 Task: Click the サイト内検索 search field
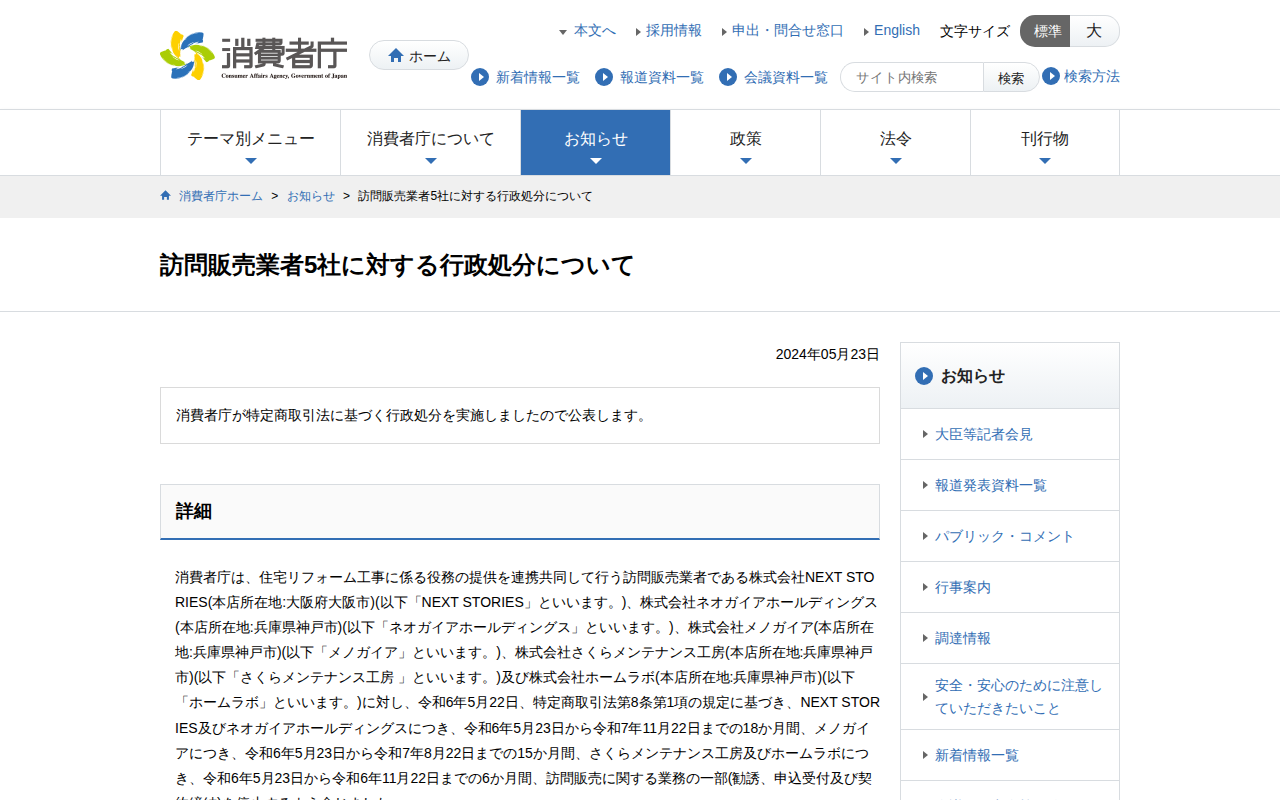(912, 77)
